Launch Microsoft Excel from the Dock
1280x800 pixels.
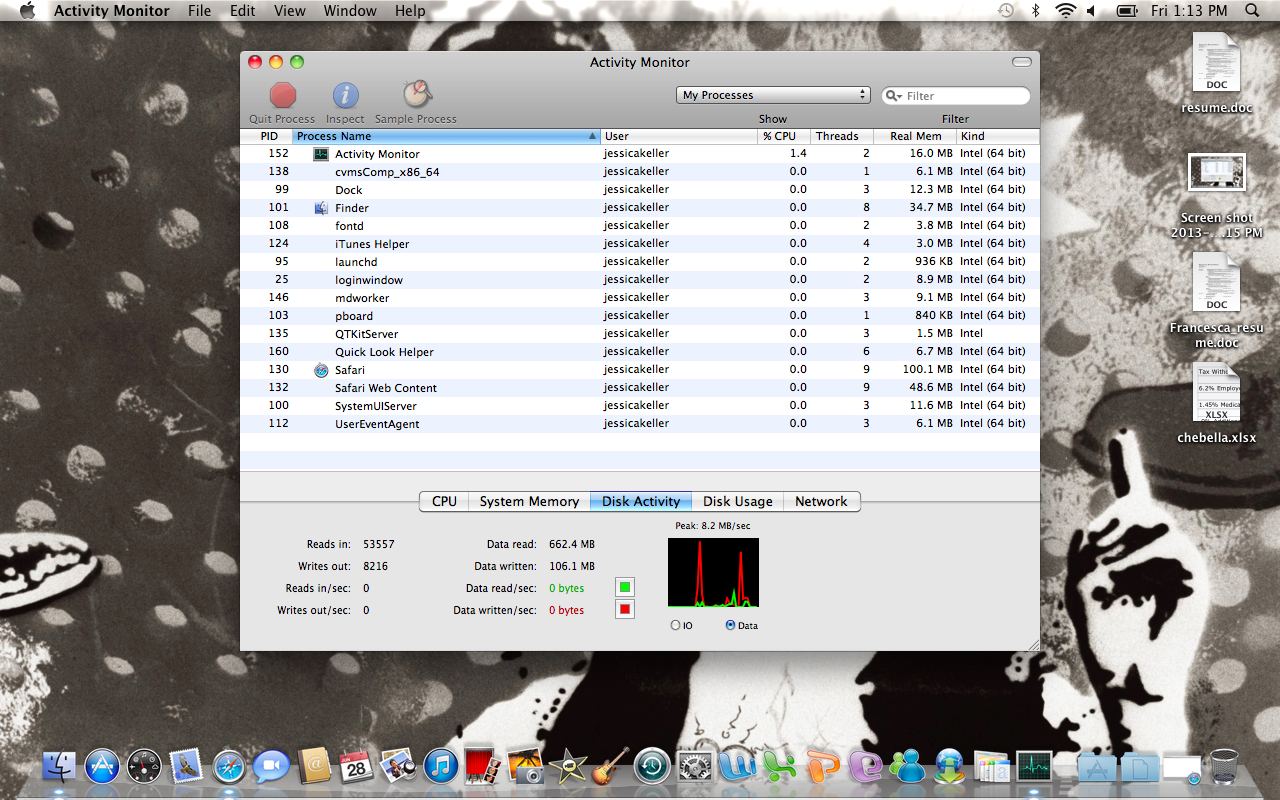(x=779, y=767)
